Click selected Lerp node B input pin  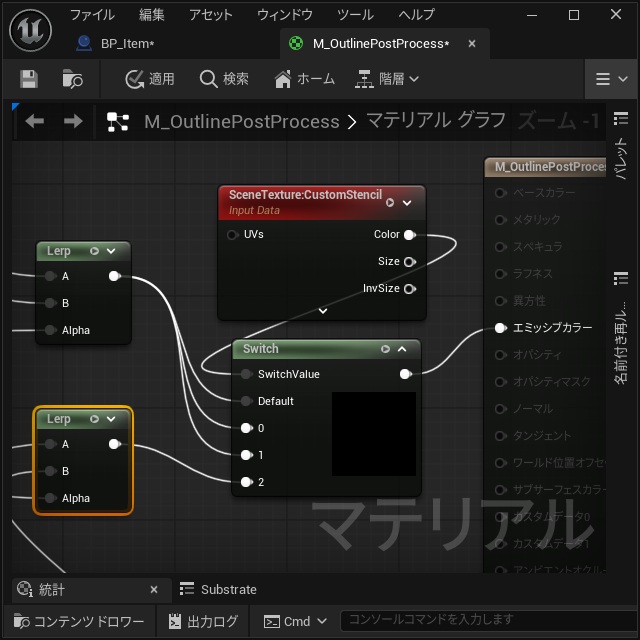(50, 471)
